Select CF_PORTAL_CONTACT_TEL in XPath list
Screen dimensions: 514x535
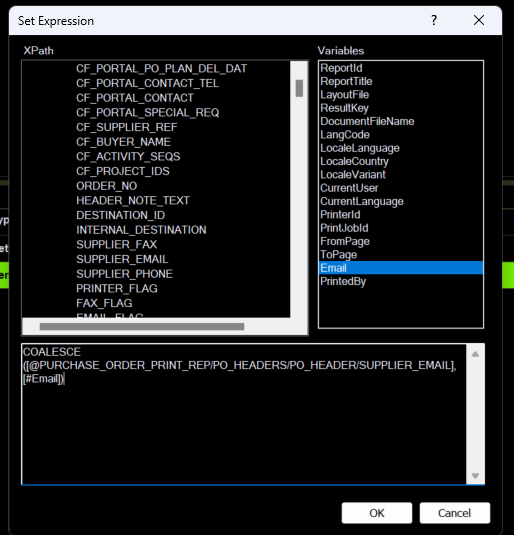click(147, 83)
